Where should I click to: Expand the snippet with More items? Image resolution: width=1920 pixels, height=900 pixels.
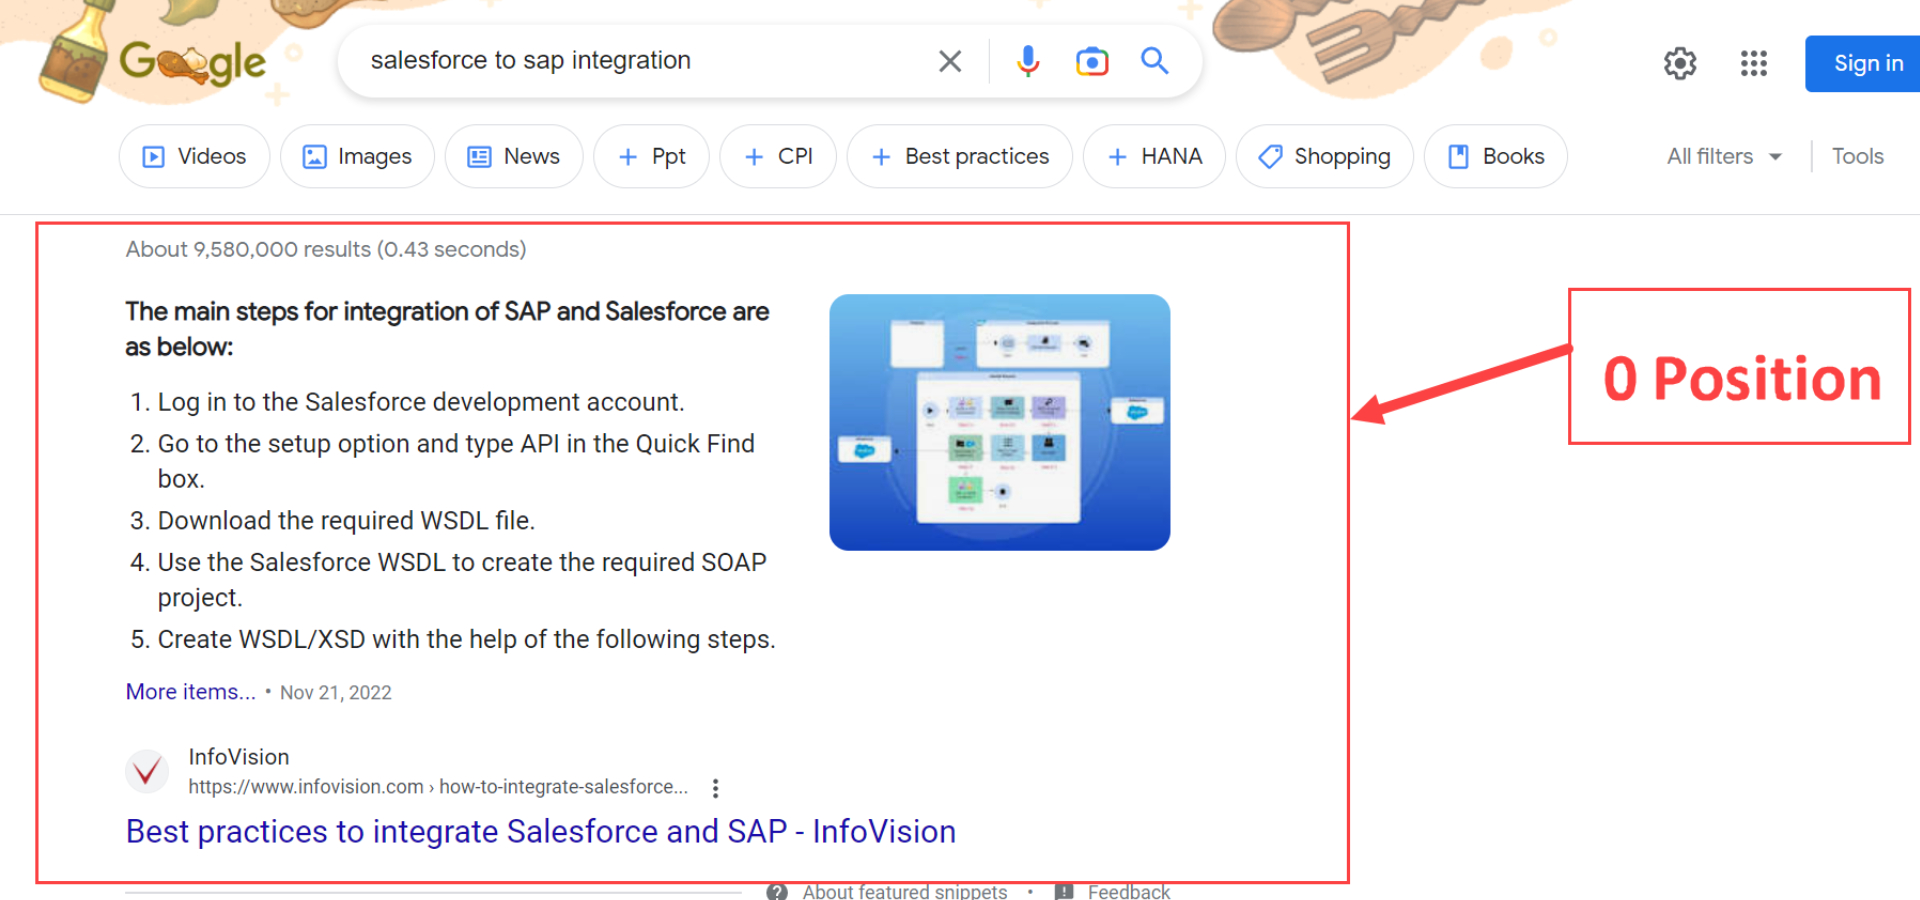tap(190, 691)
